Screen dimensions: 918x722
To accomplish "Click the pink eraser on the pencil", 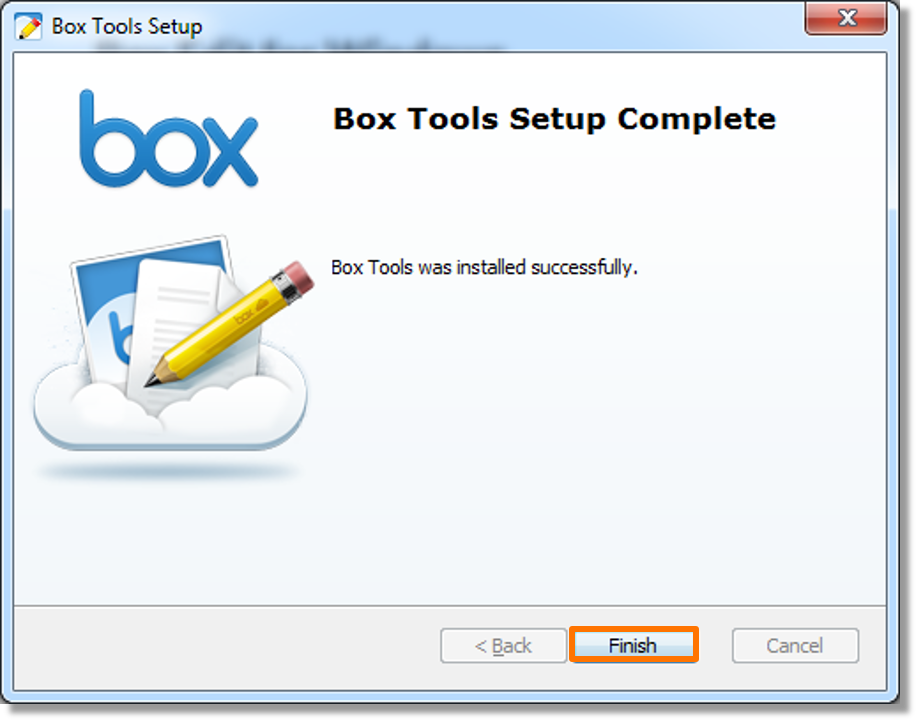I will click(x=299, y=278).
